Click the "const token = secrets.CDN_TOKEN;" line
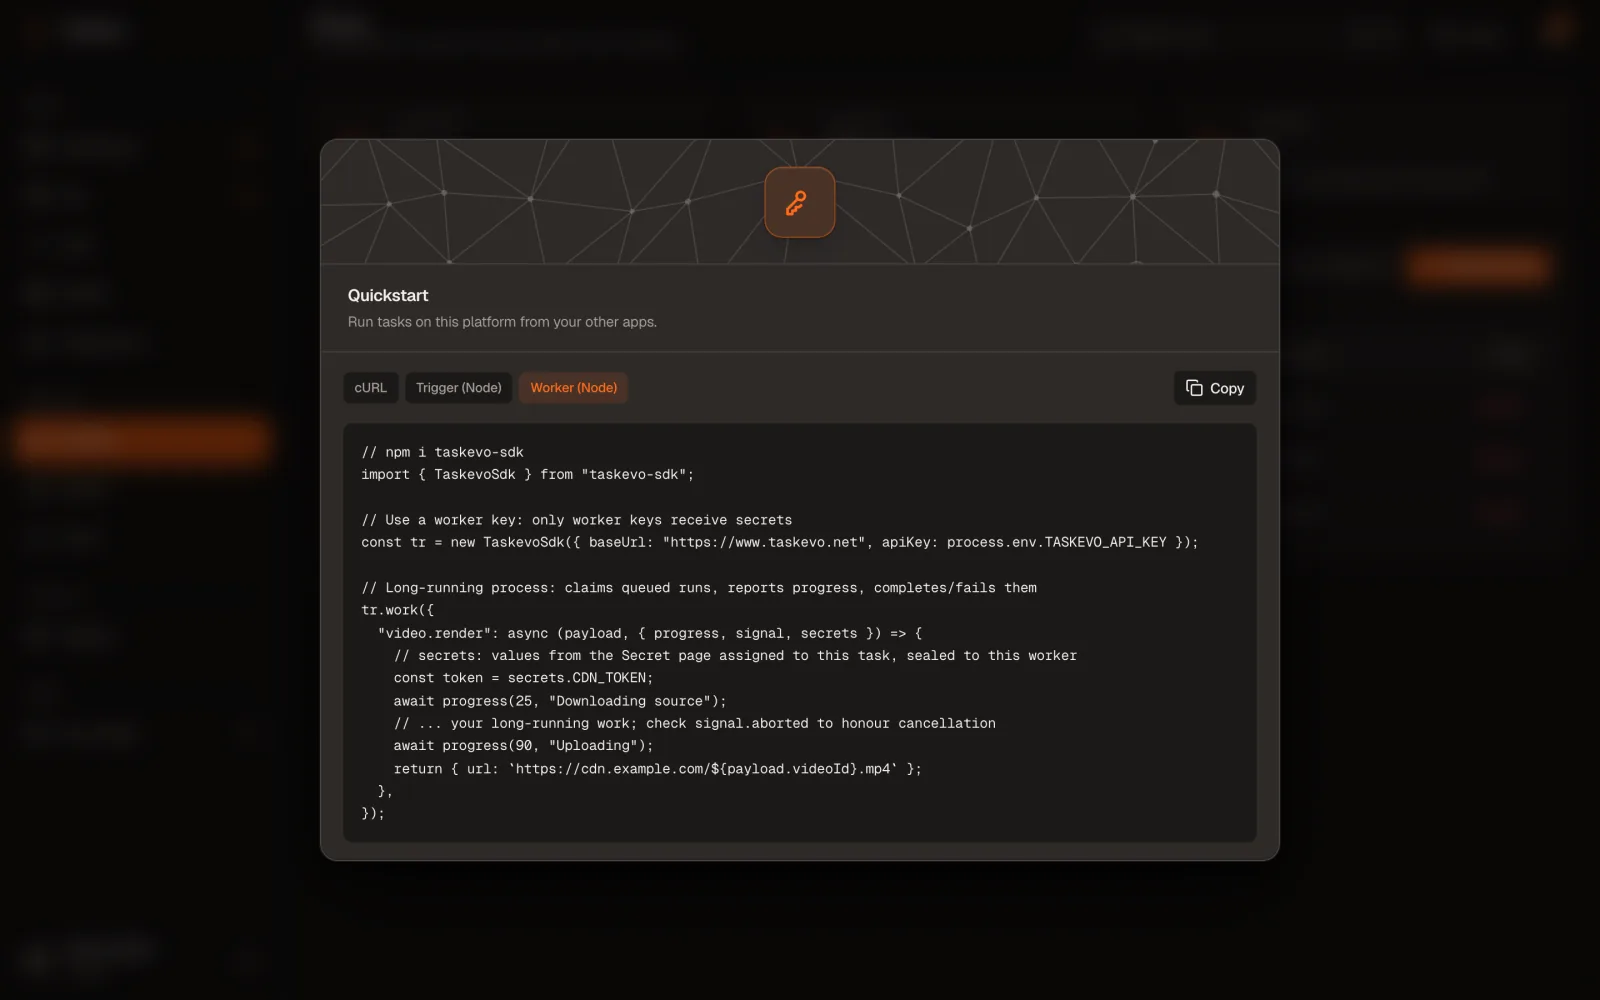The image size is (1600, 1000). pyautogui.click(x=523, y=678)
